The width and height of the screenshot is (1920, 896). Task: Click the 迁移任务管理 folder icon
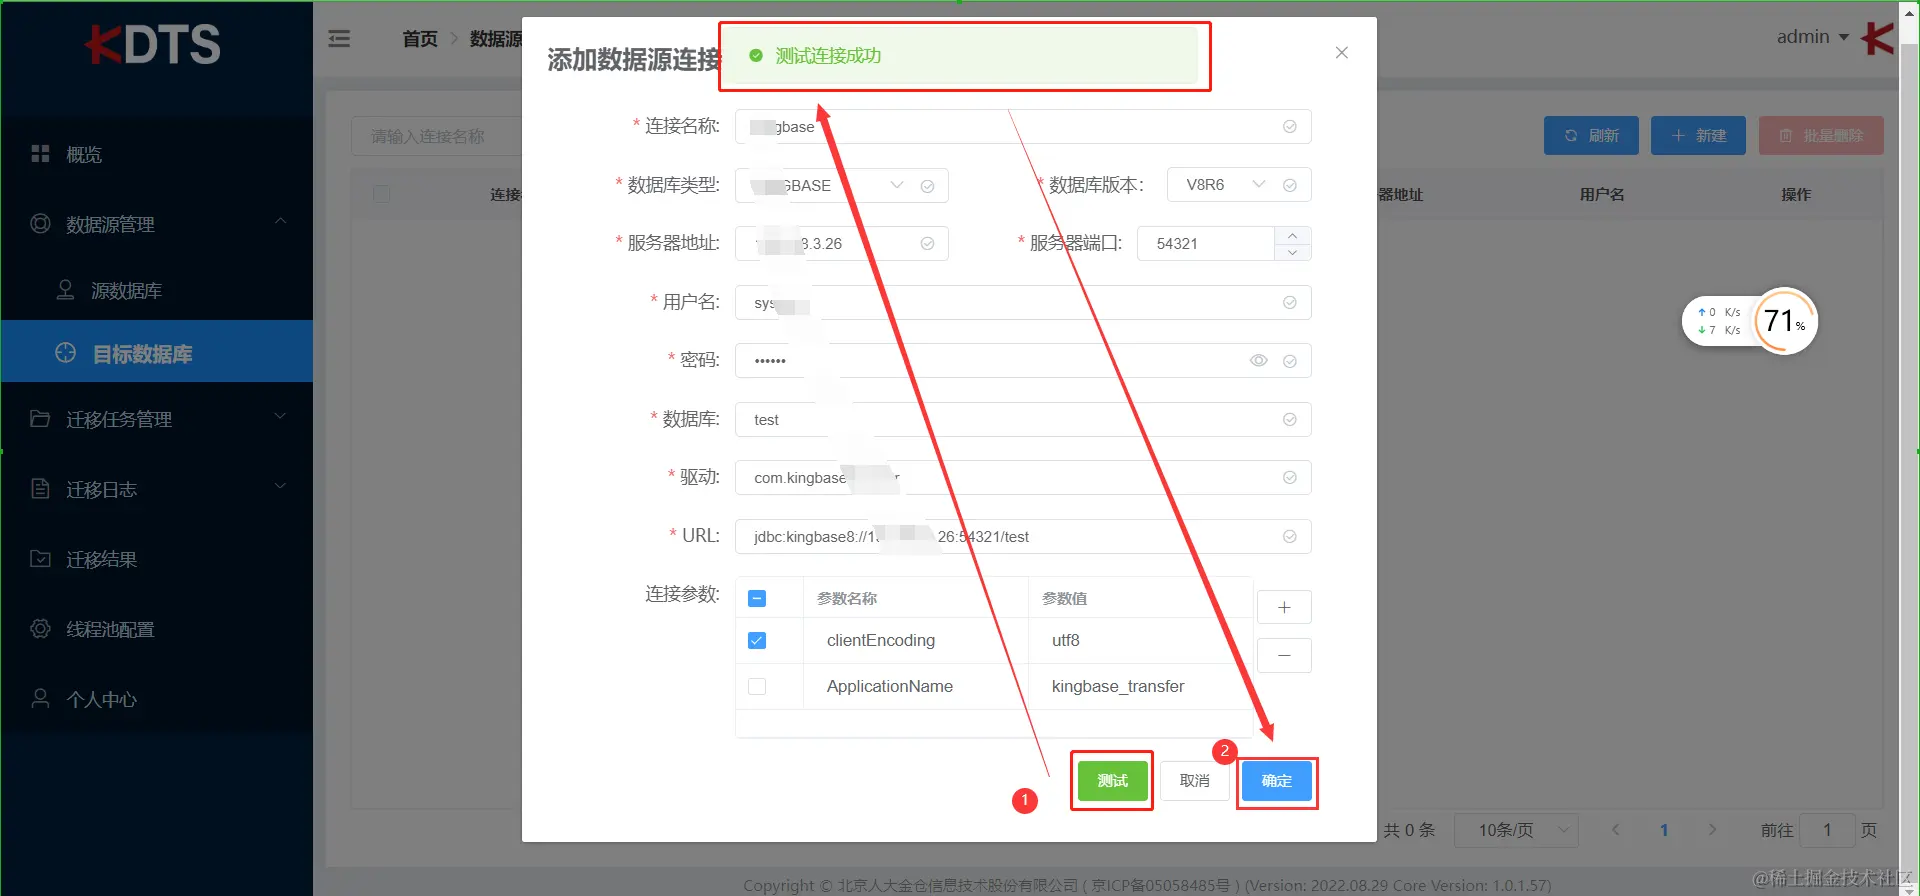point(40,418)
